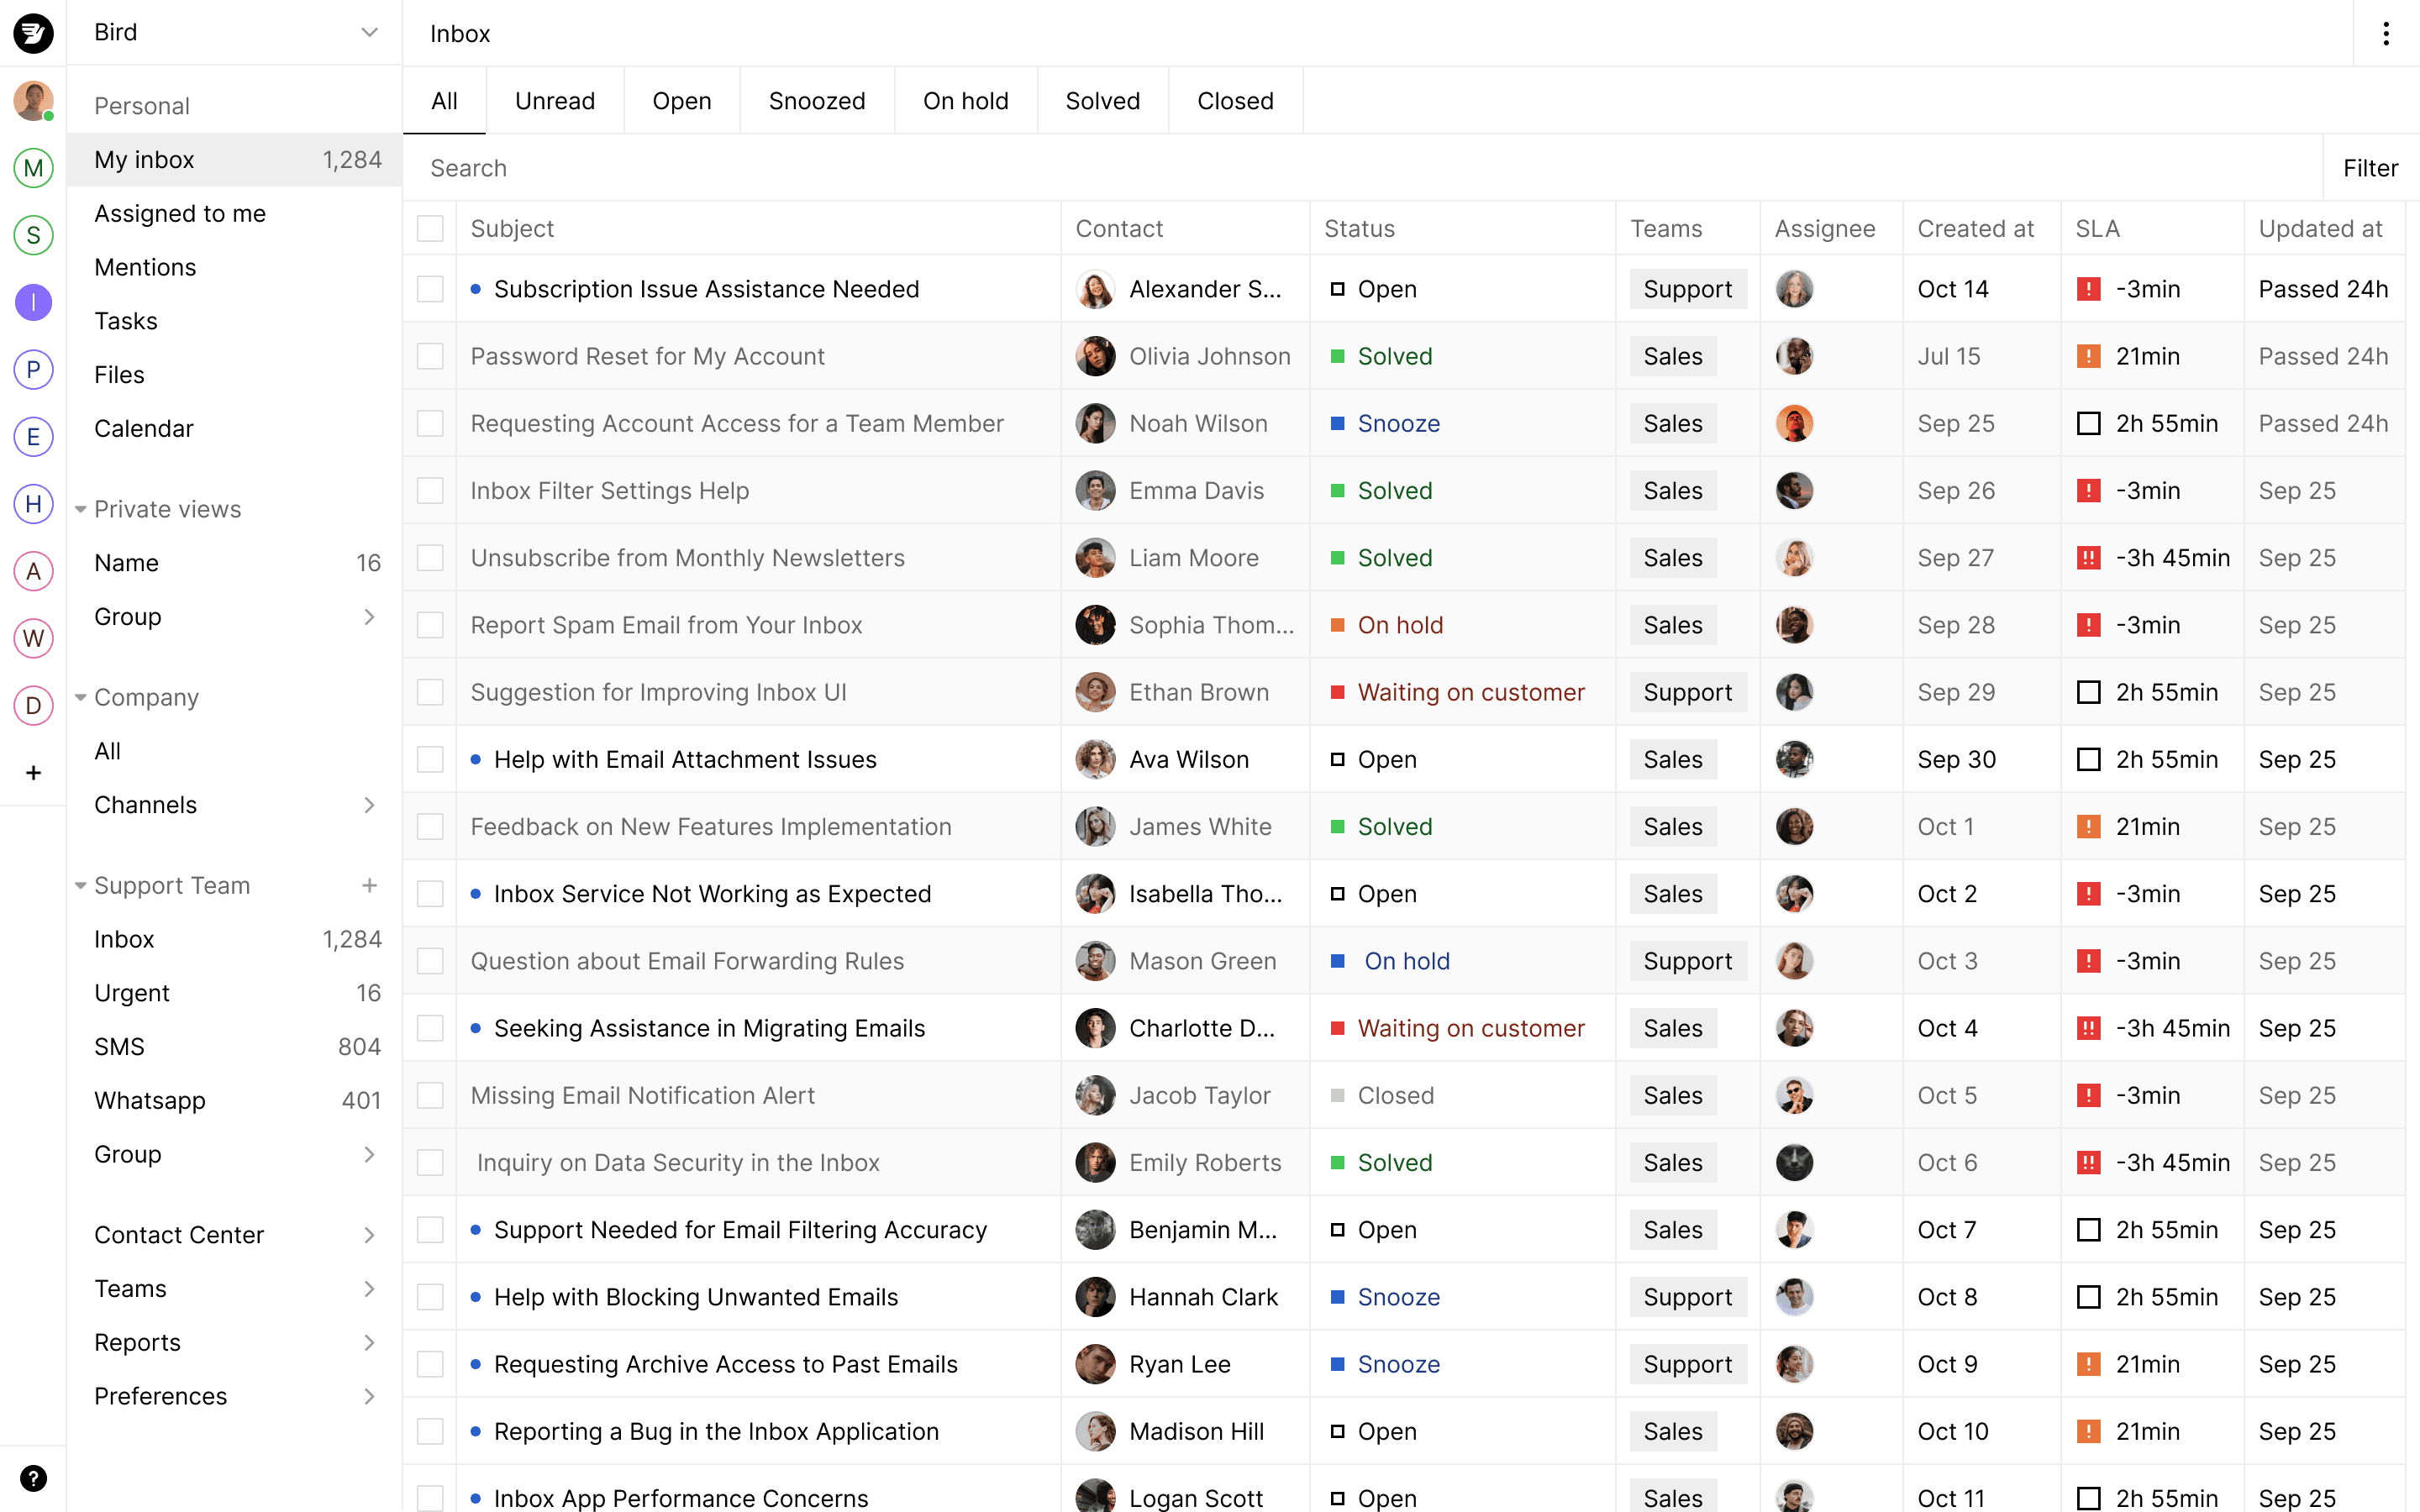Expand the Channels submenu
This screenshot has height=1512, width=2420.
coord(369,805)
